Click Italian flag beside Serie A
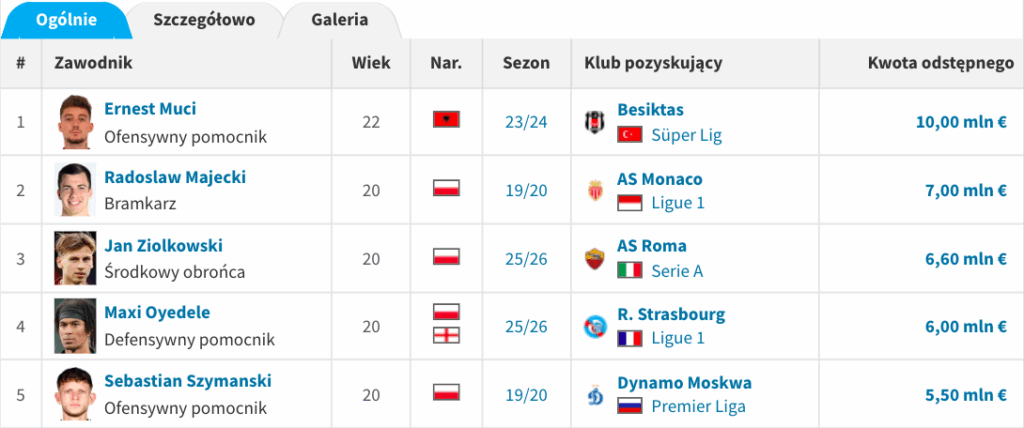Viewport: 1024px width, 428px height. [x=630, y=271]
